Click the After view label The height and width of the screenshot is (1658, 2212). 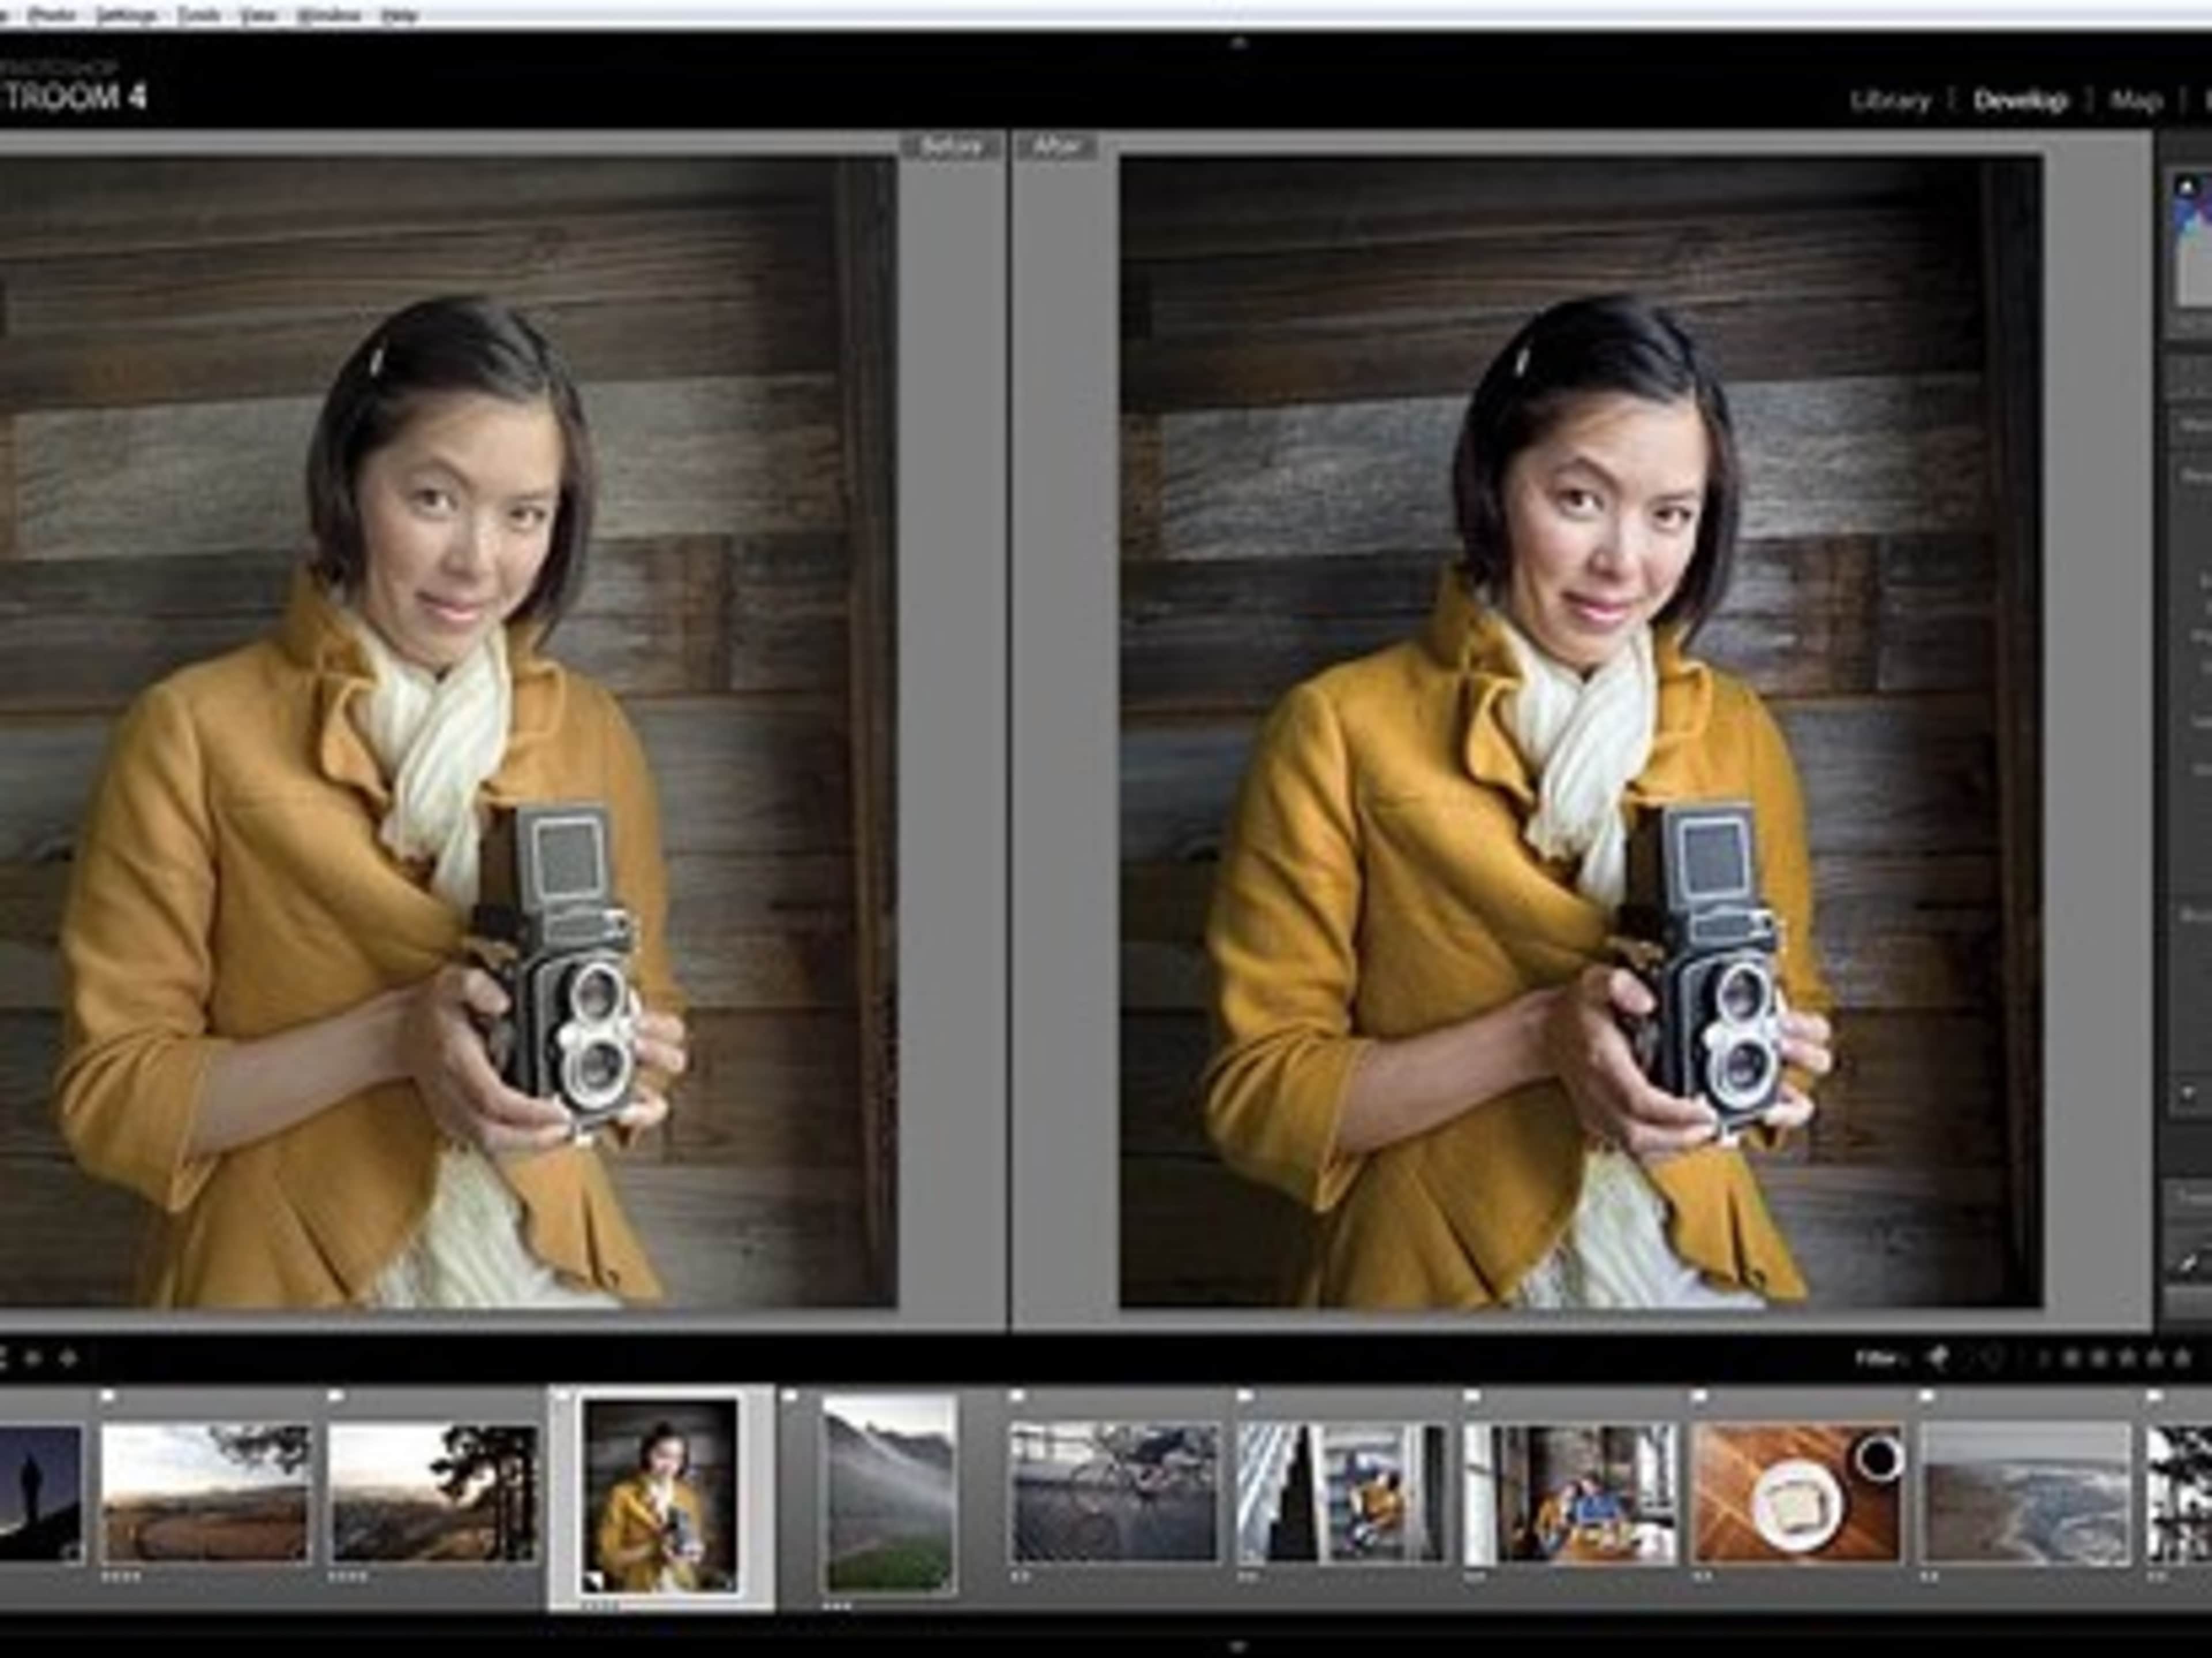coord(1058,147)
